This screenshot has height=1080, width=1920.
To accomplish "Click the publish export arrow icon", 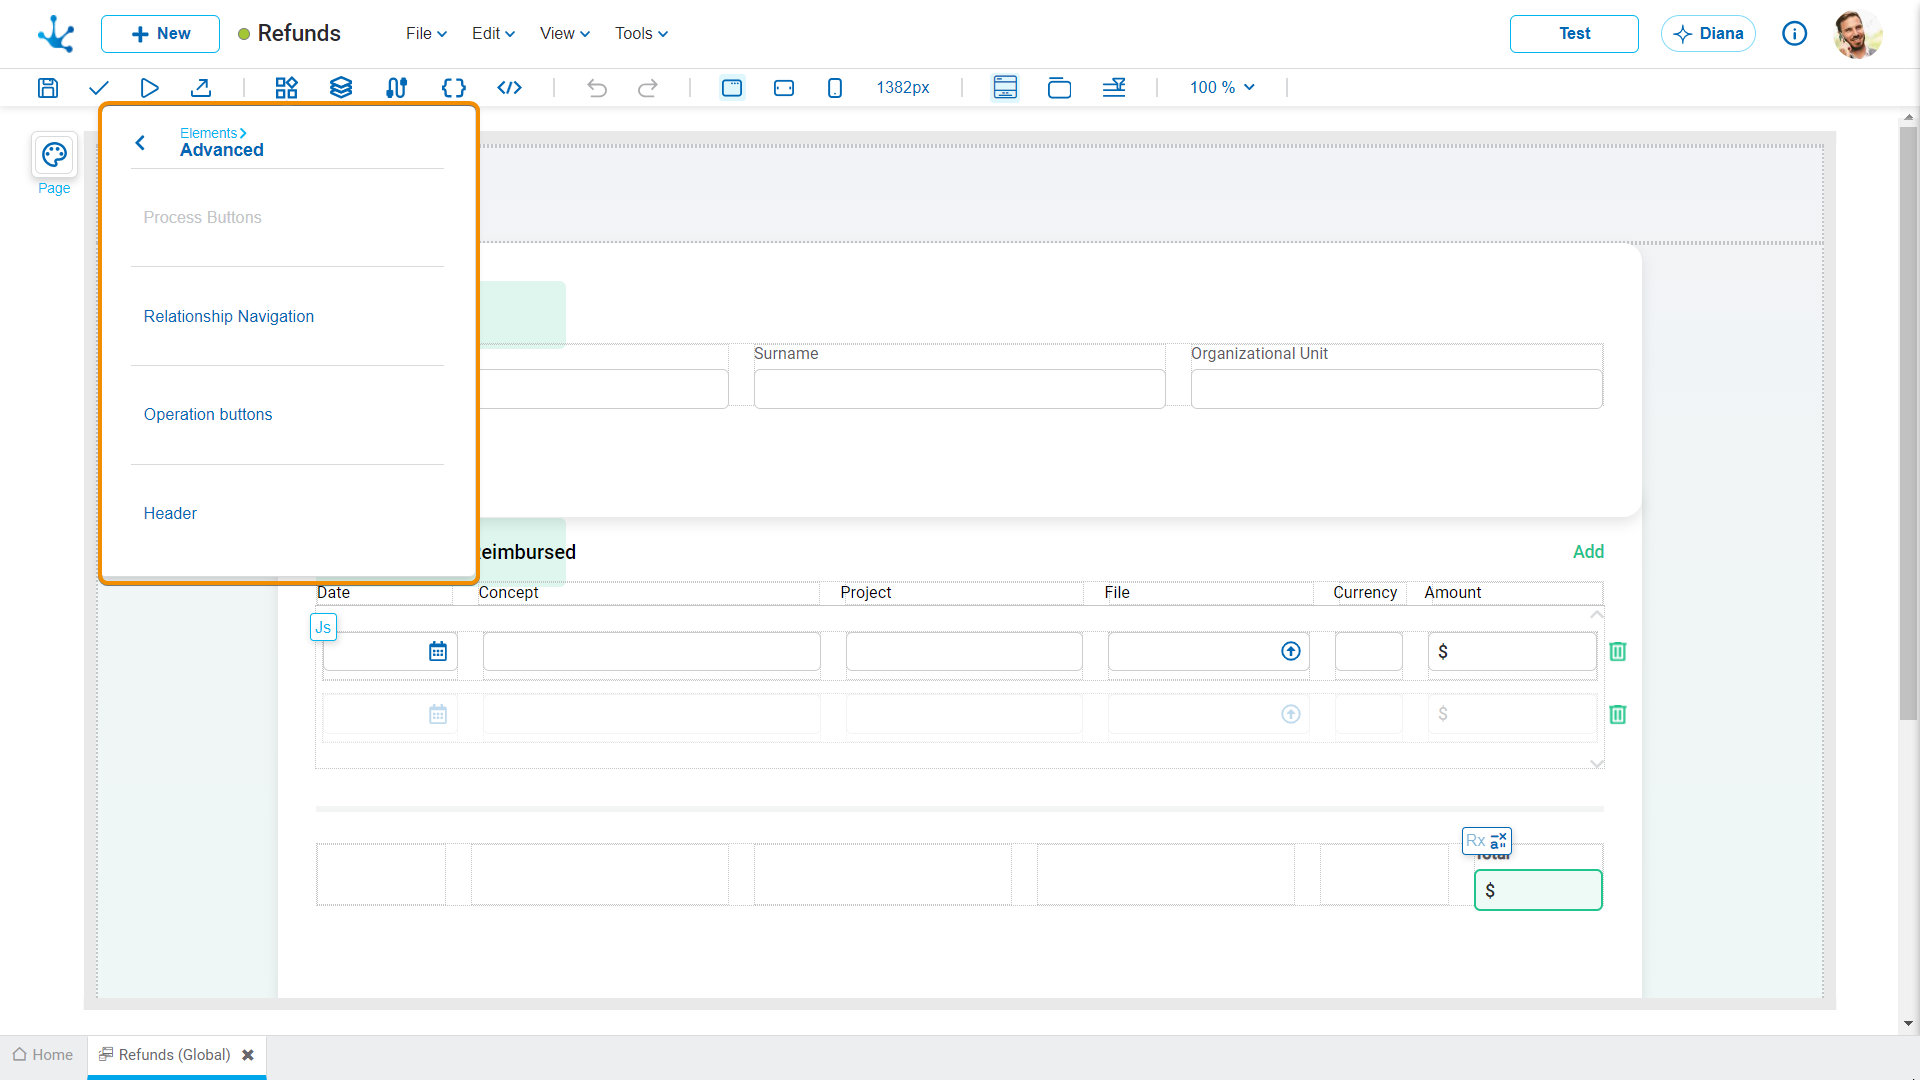I will point(201,88).
